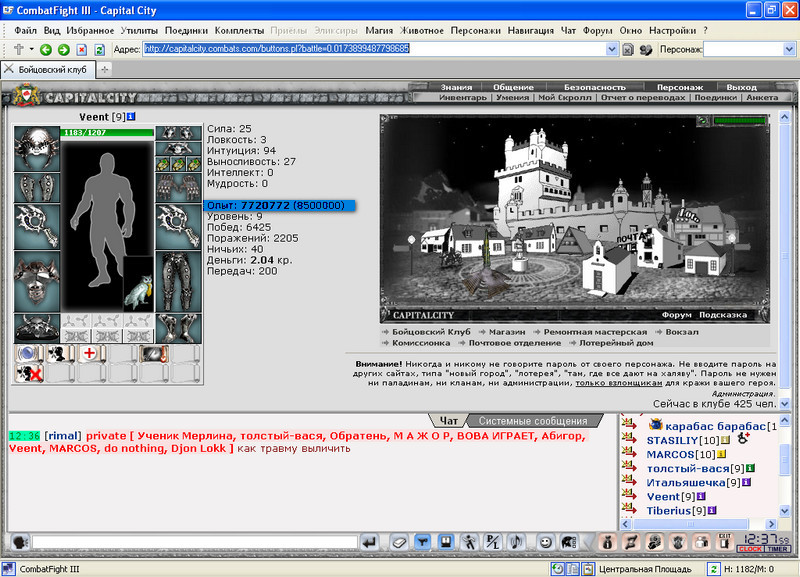The image size is (800, 577).
Task: Click the green back arrow in toolbar
Action: point(46,49)
